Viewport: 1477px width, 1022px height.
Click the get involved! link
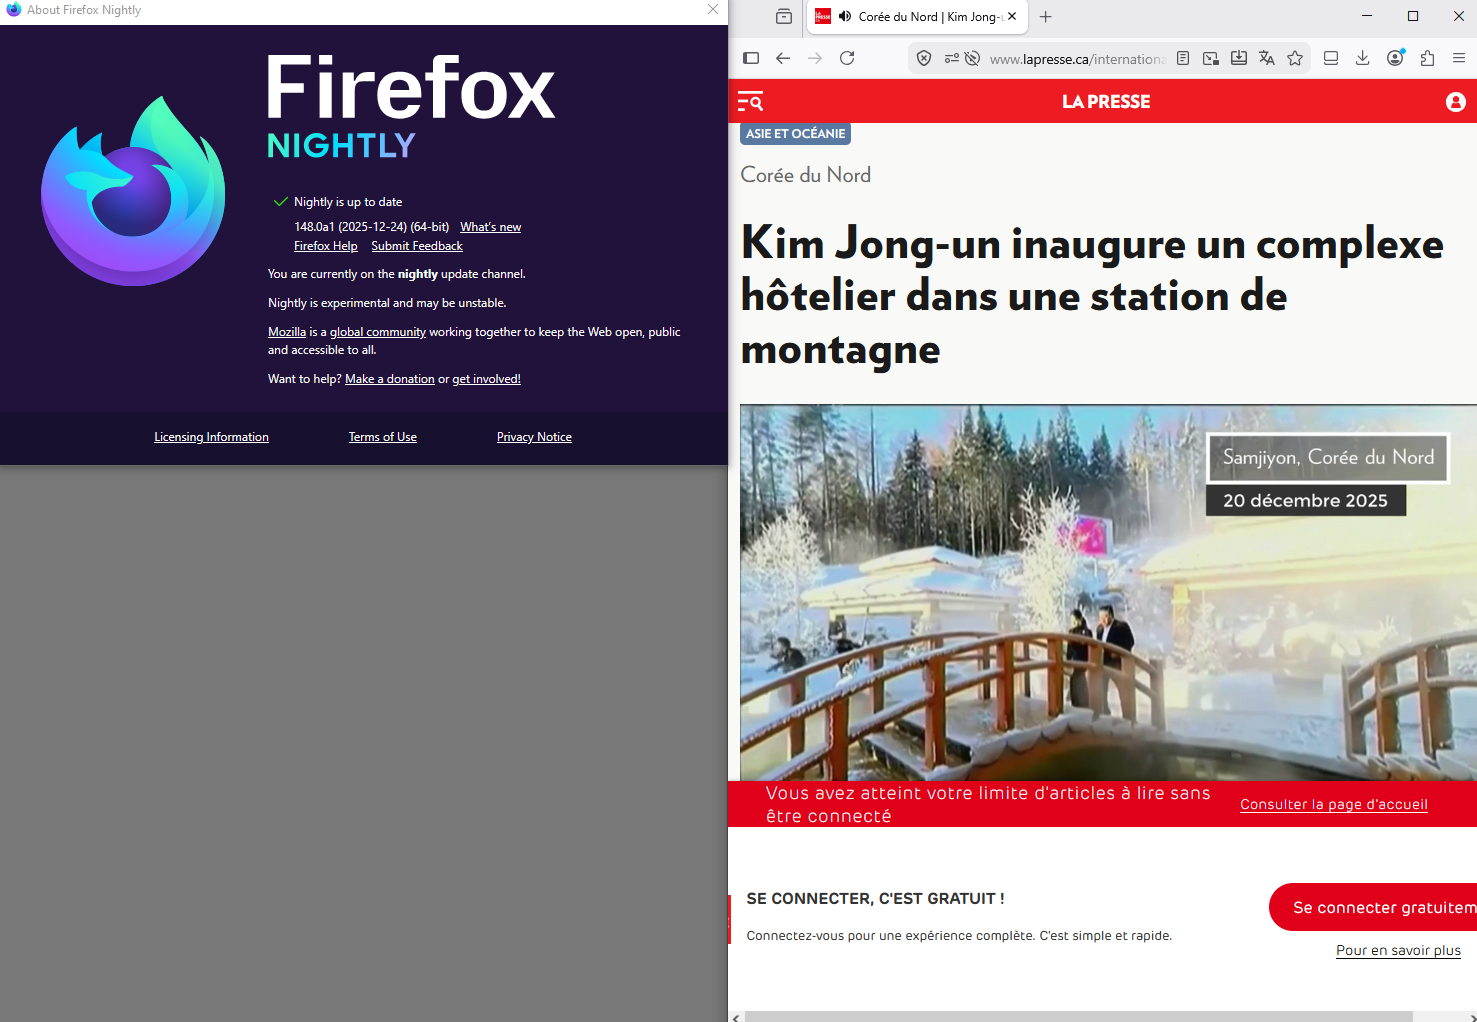487,379
